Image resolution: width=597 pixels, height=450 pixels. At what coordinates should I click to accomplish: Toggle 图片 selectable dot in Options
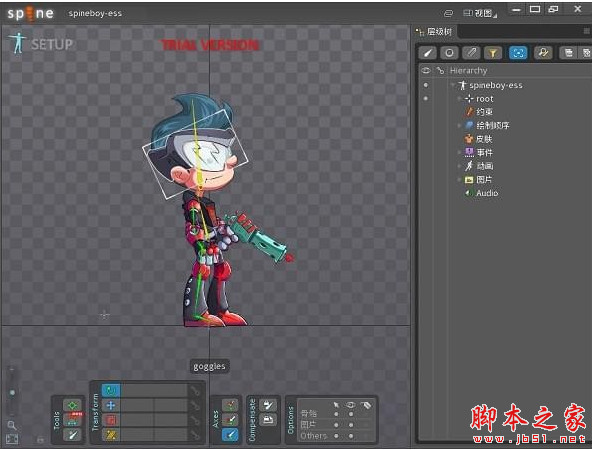click(x=336, y=425)
